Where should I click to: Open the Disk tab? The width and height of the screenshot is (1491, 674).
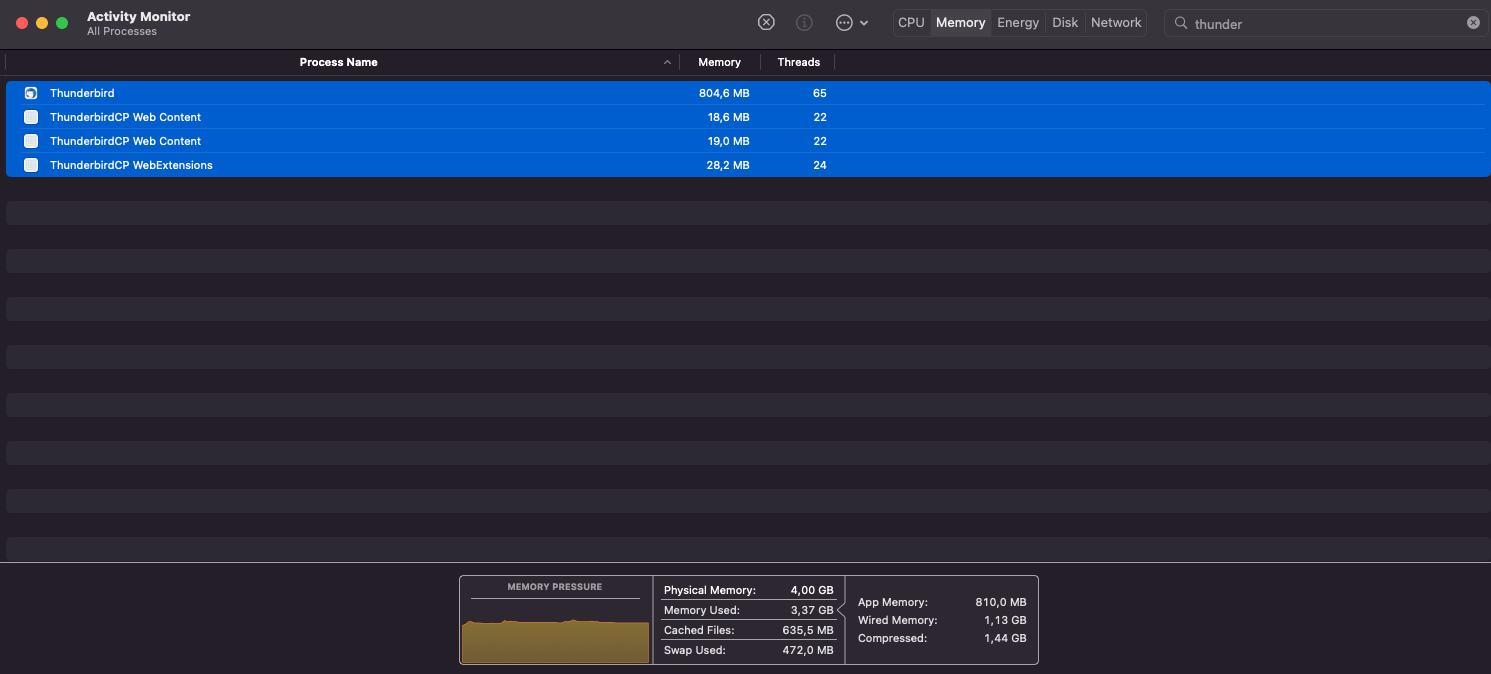click(1065, 23)
